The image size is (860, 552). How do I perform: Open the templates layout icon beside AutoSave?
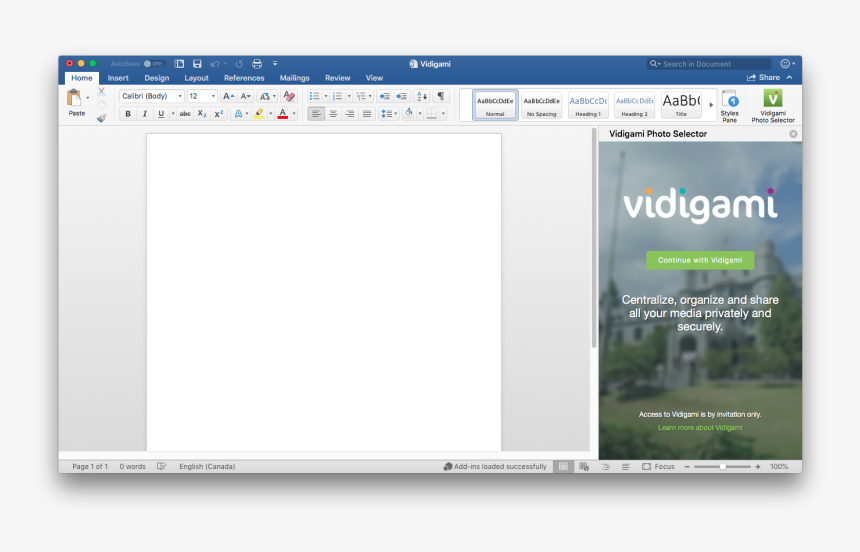coord(179,64)
